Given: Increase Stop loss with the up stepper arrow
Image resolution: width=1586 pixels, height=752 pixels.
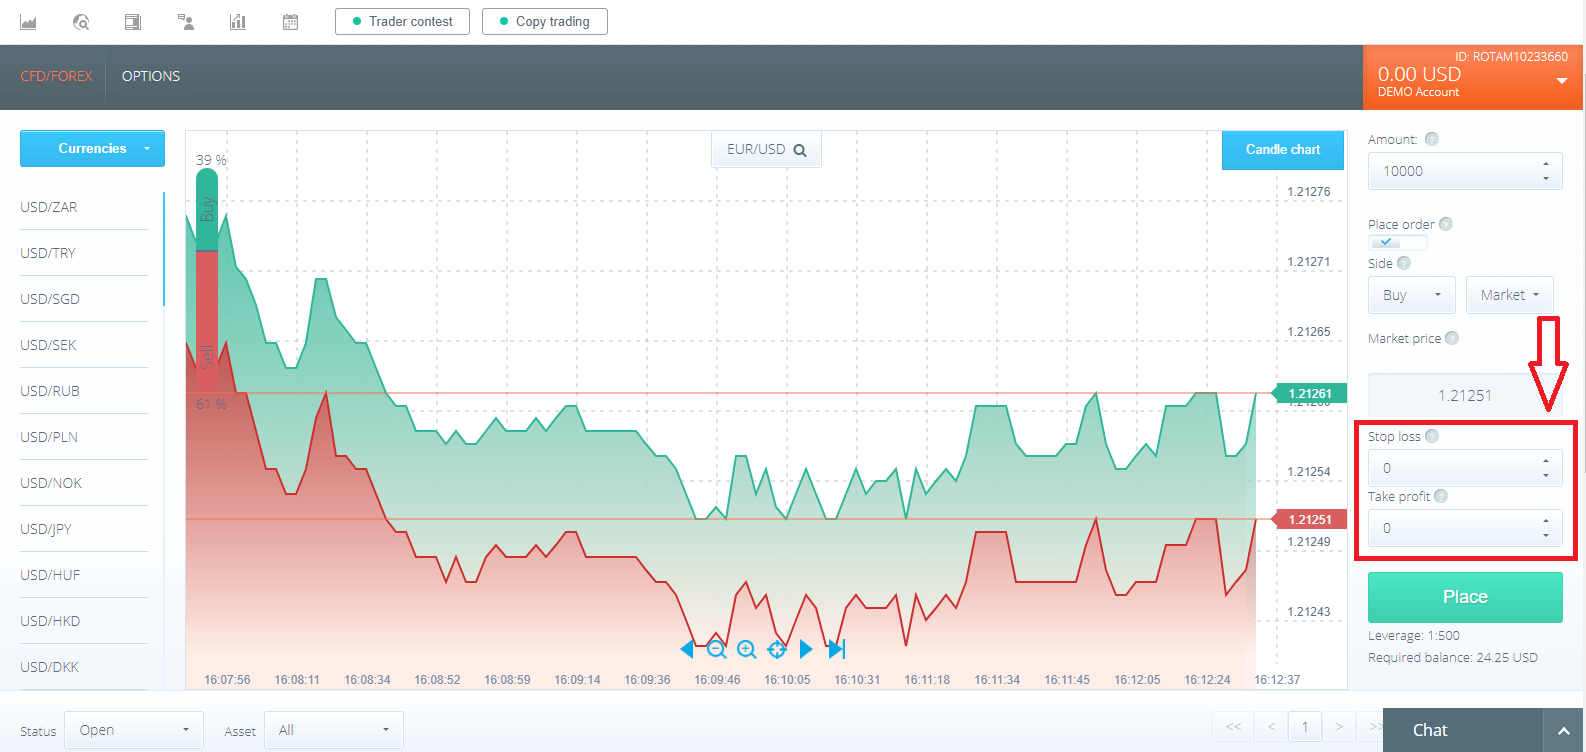Looking at the screenshot, I should [1546, 460].
